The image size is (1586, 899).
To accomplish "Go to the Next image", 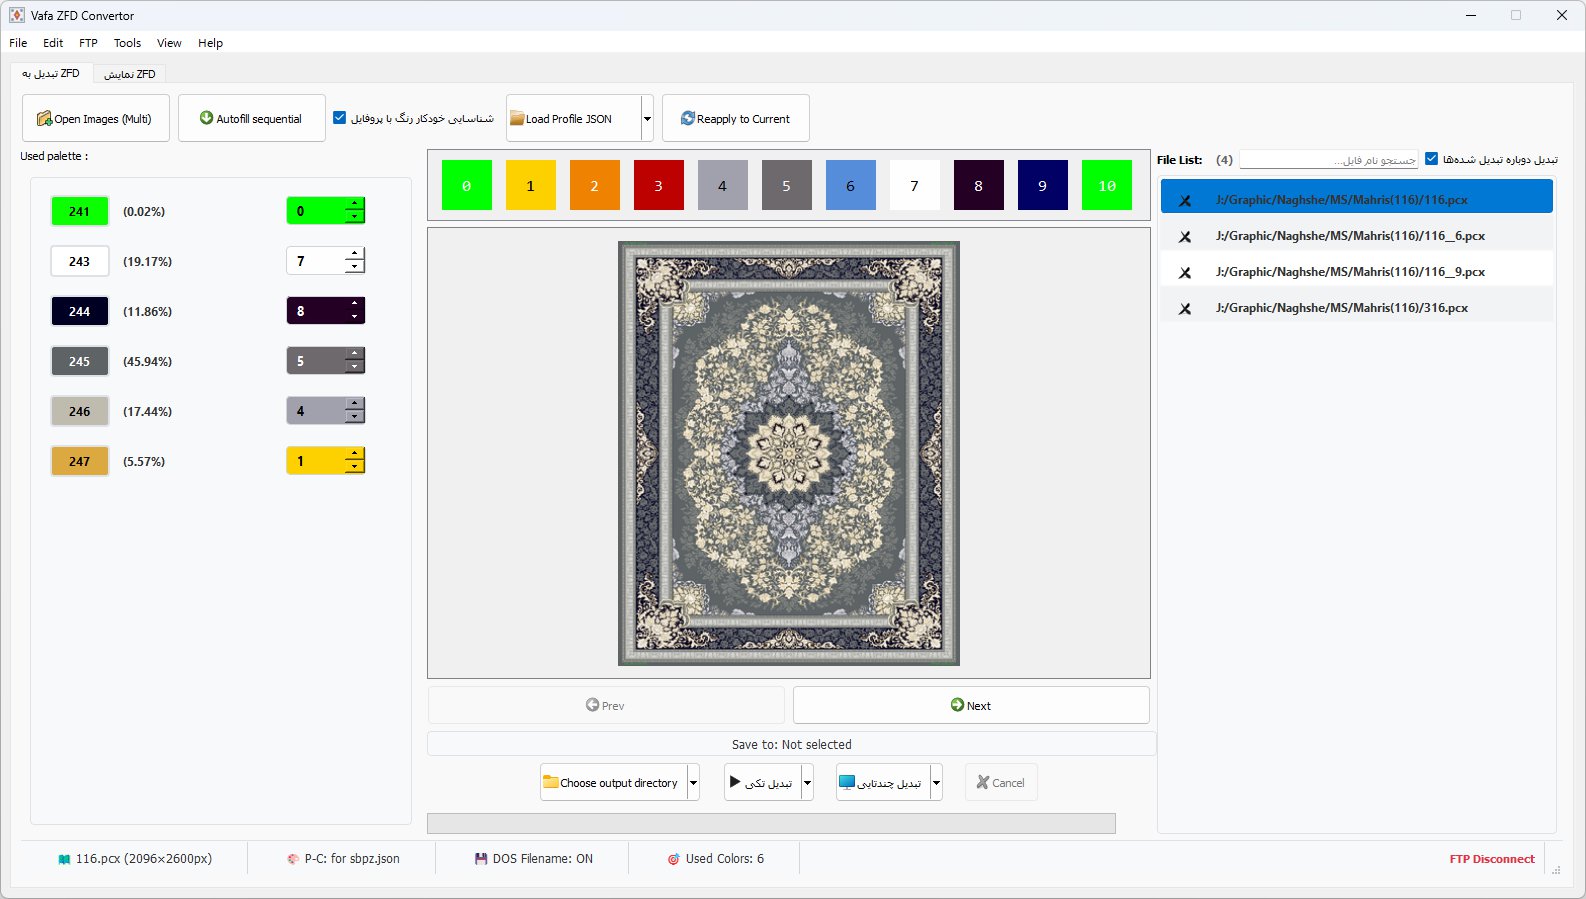I will point(971,705).
